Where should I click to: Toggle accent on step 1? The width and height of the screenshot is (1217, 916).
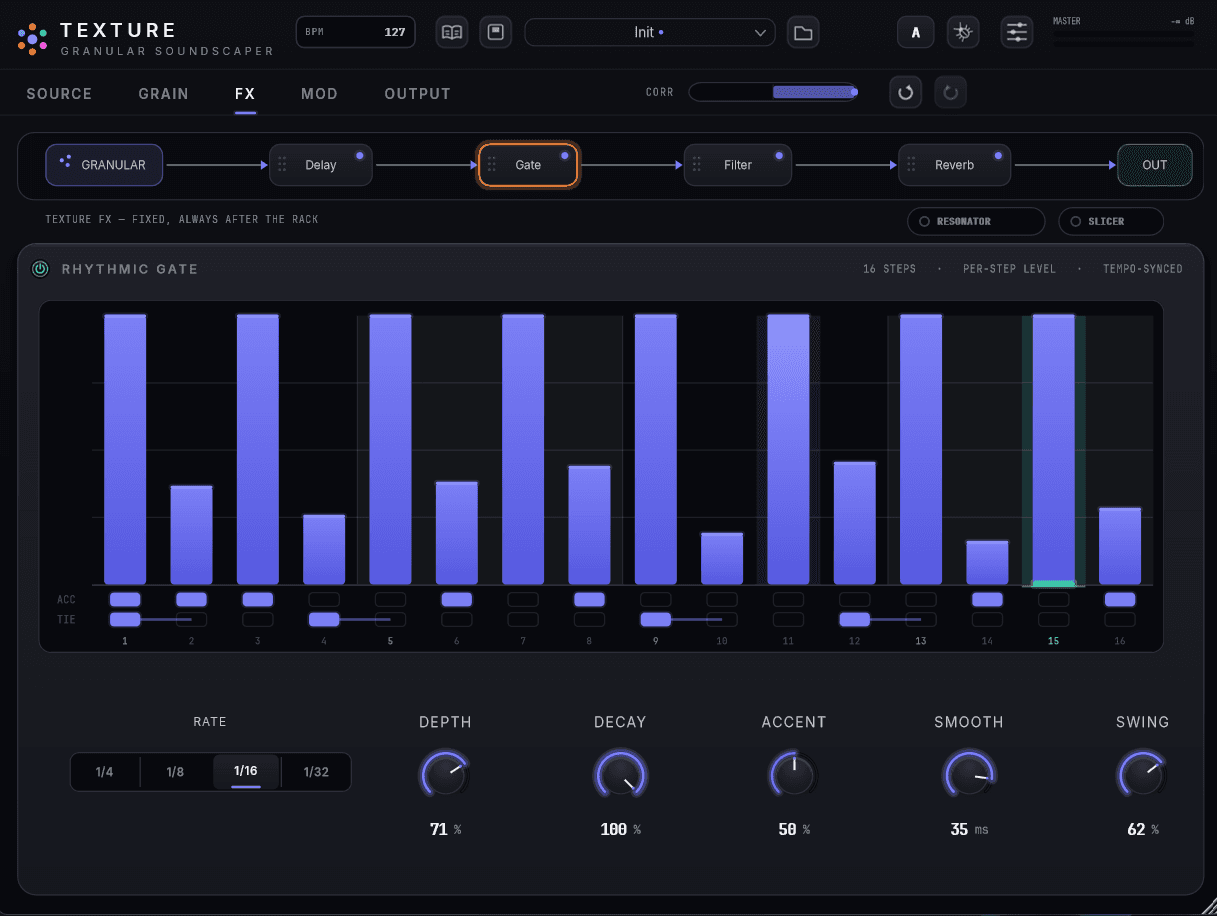[x=125, y=599]
